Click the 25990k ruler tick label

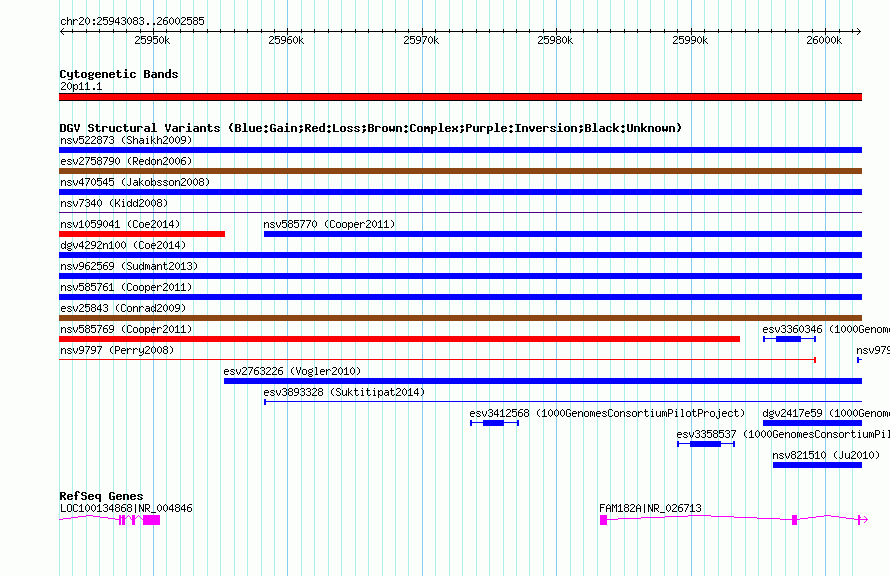coord(690,40)
